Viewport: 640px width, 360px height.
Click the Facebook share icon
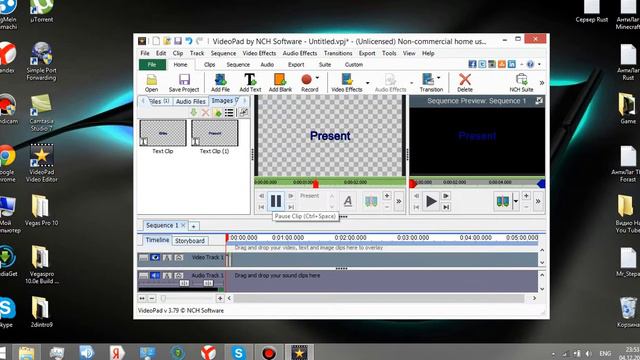tap(472, 64)
